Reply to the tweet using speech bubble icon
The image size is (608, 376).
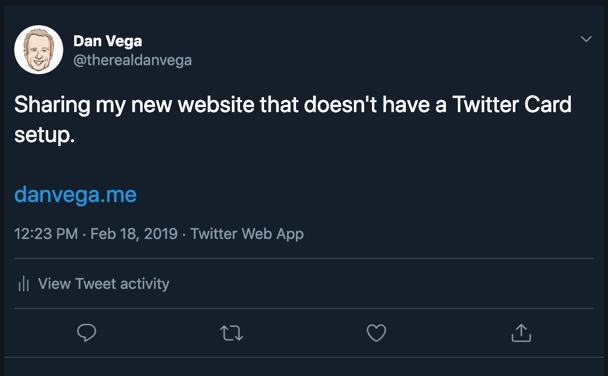[86, 333]
